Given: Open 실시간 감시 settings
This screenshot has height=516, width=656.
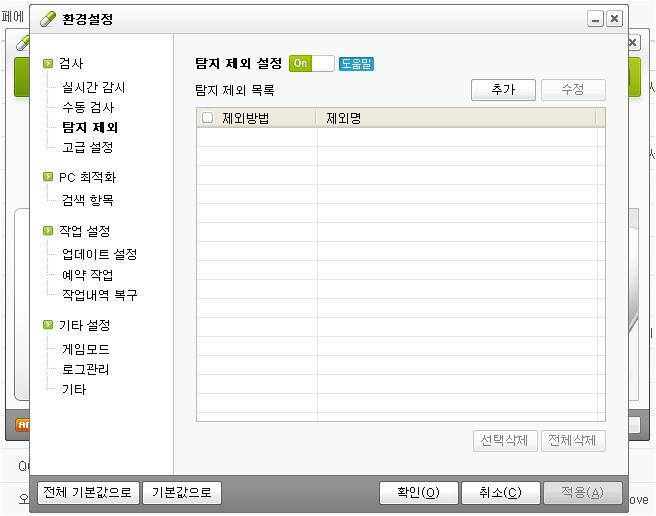Looking at the screenshot, I should (94, 87).
